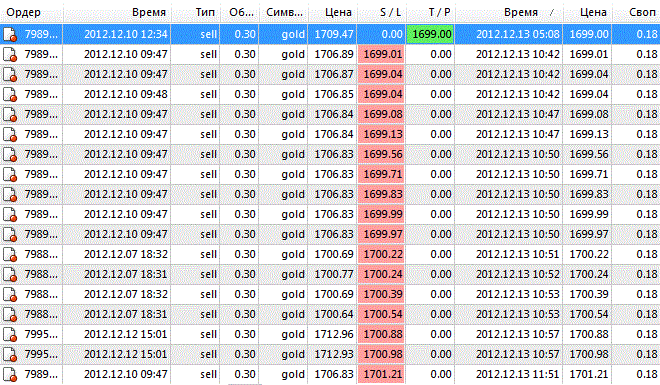The width and height of the screenshot is (660, 385).
Task: Click order icon of row priced 1706.87
Action: pyautogui.click(x=10, y=74)
